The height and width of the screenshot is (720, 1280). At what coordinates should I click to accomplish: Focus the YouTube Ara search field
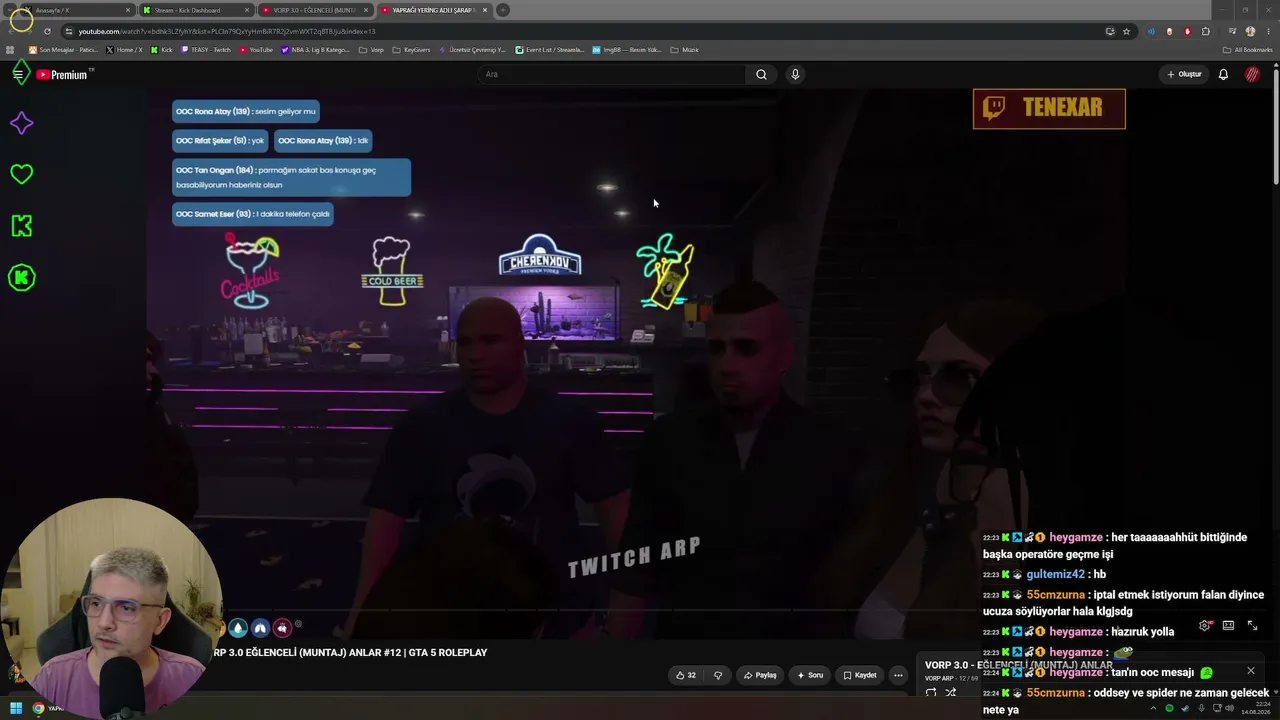pyautogui.click(x=613, y=74)
